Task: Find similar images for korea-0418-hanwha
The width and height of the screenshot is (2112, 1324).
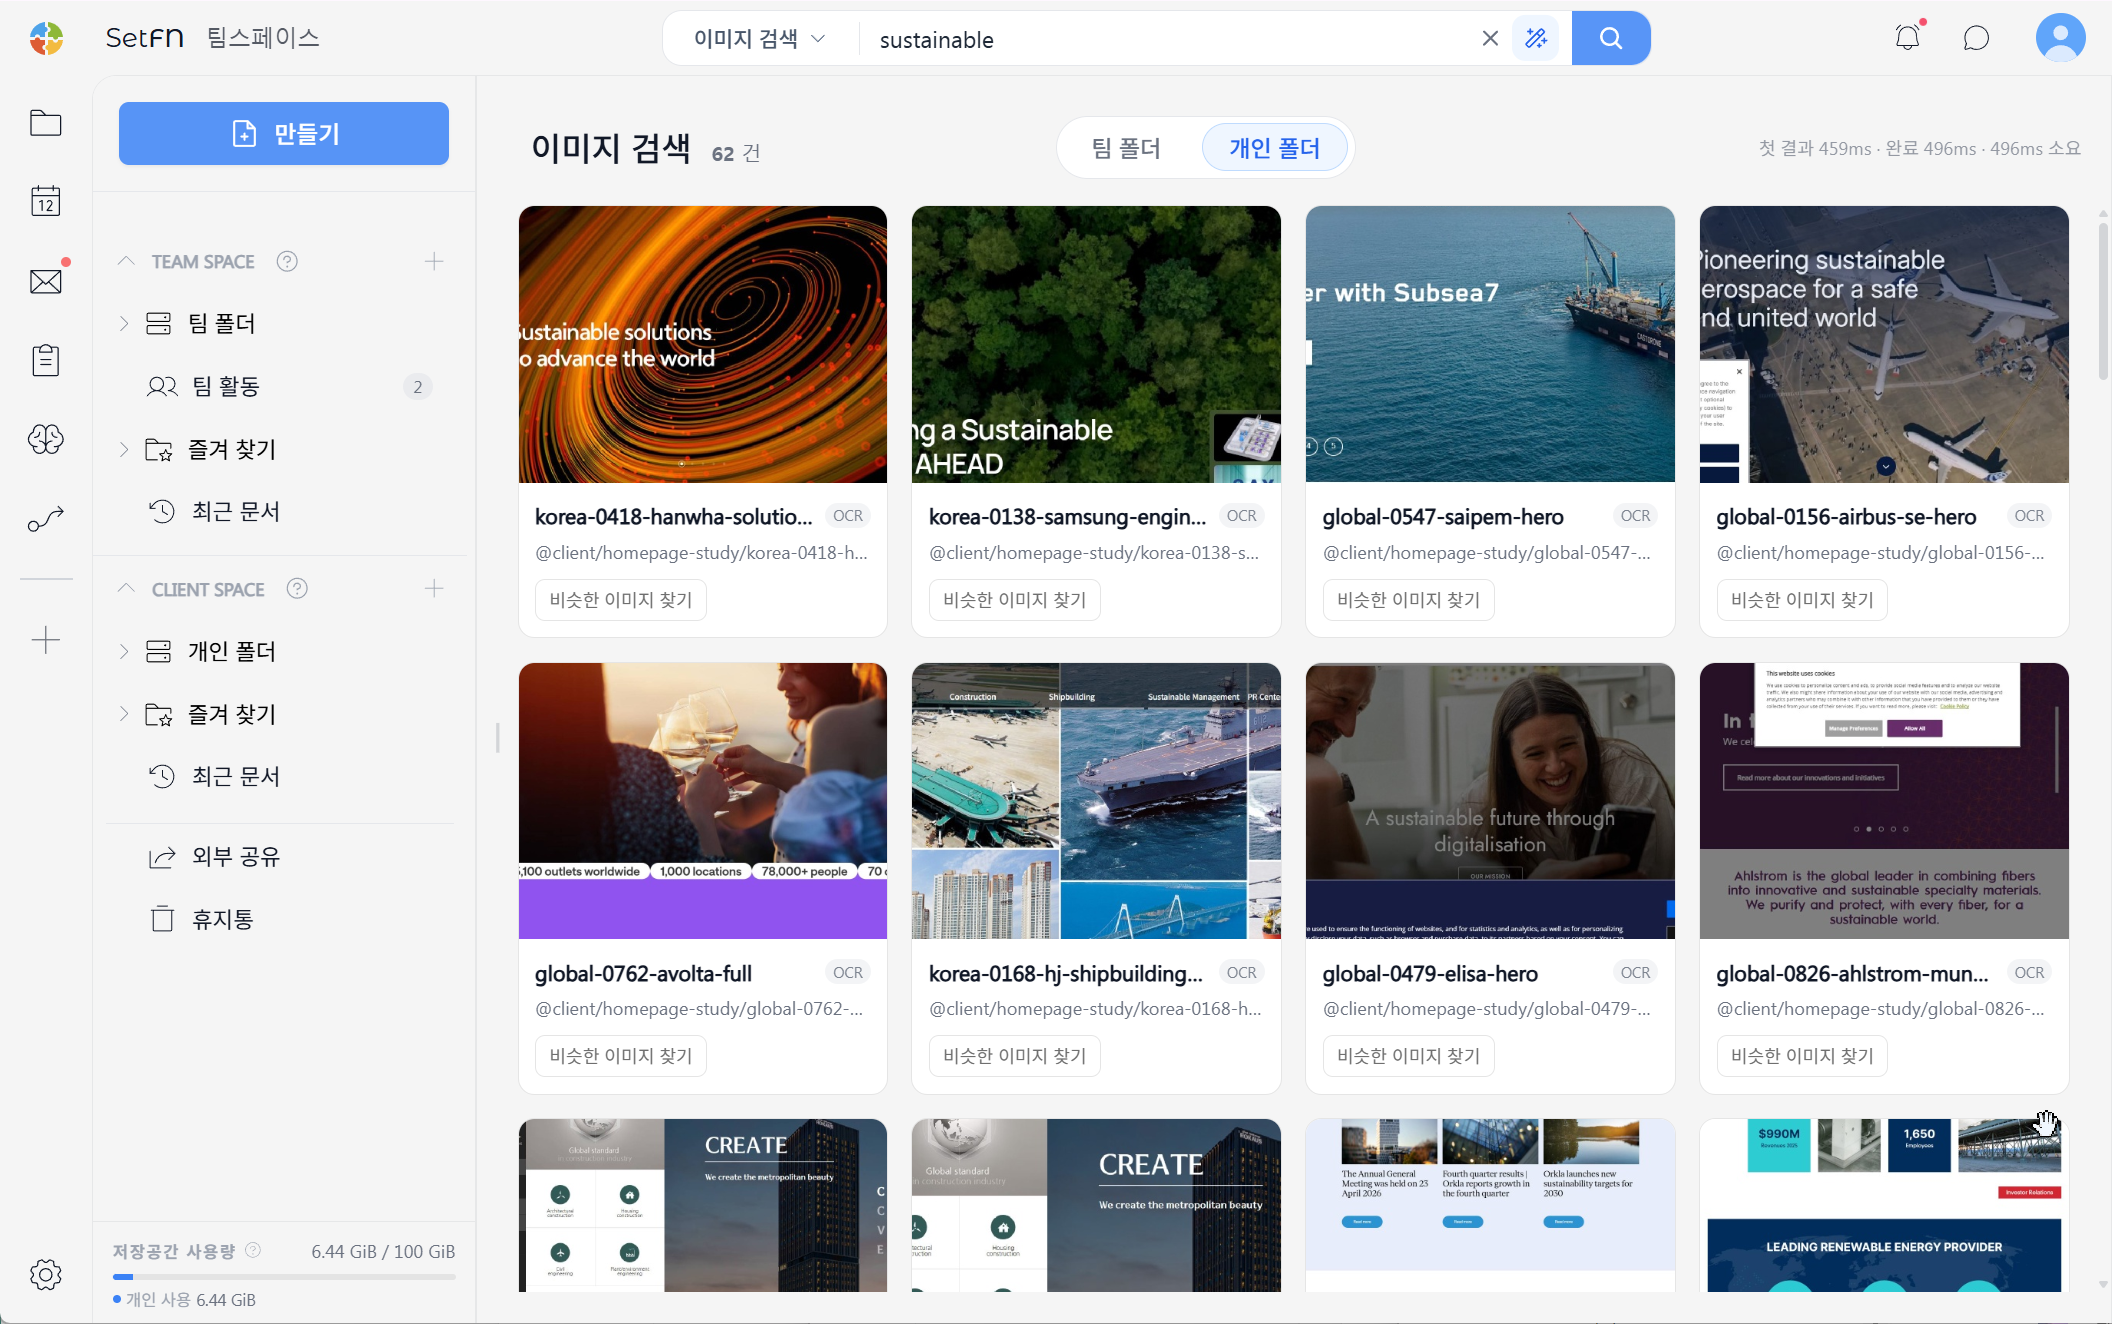Action: pos(621,600)
